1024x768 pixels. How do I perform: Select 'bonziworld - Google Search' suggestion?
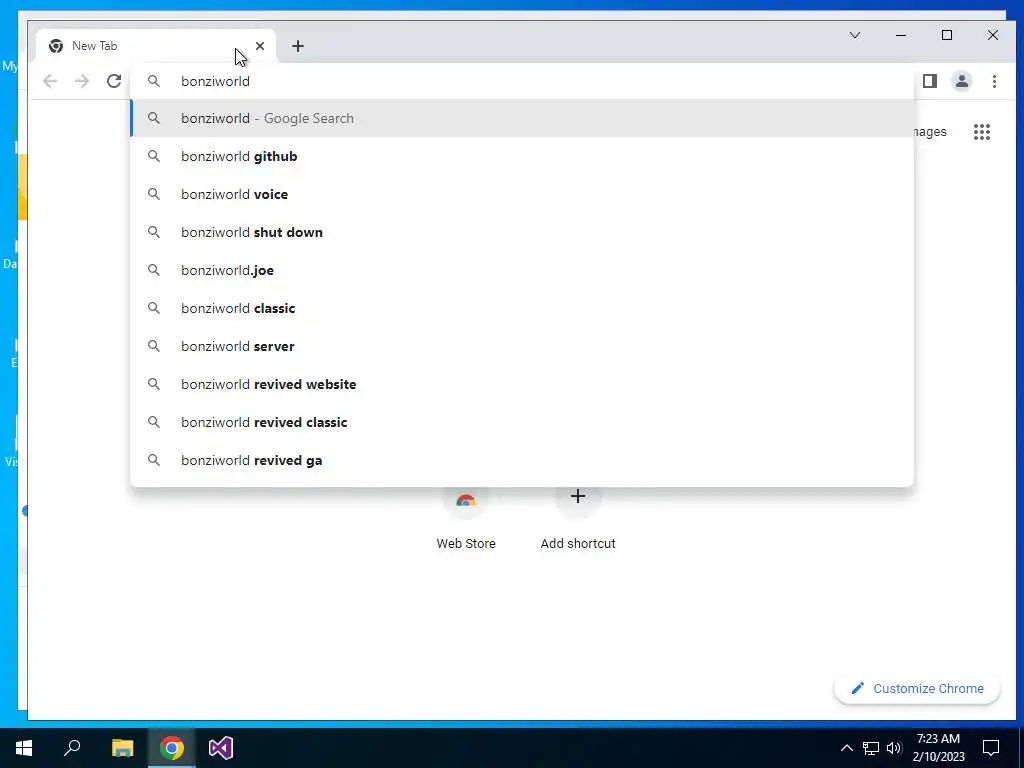click(x=522, y=118)
